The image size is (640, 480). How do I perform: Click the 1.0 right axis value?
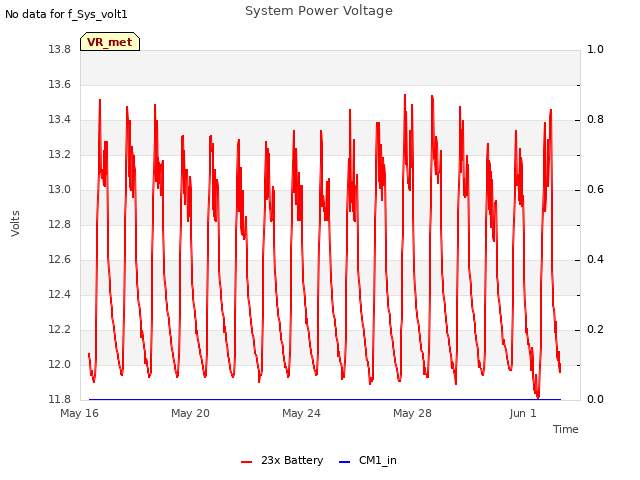(x=595, y=50)
